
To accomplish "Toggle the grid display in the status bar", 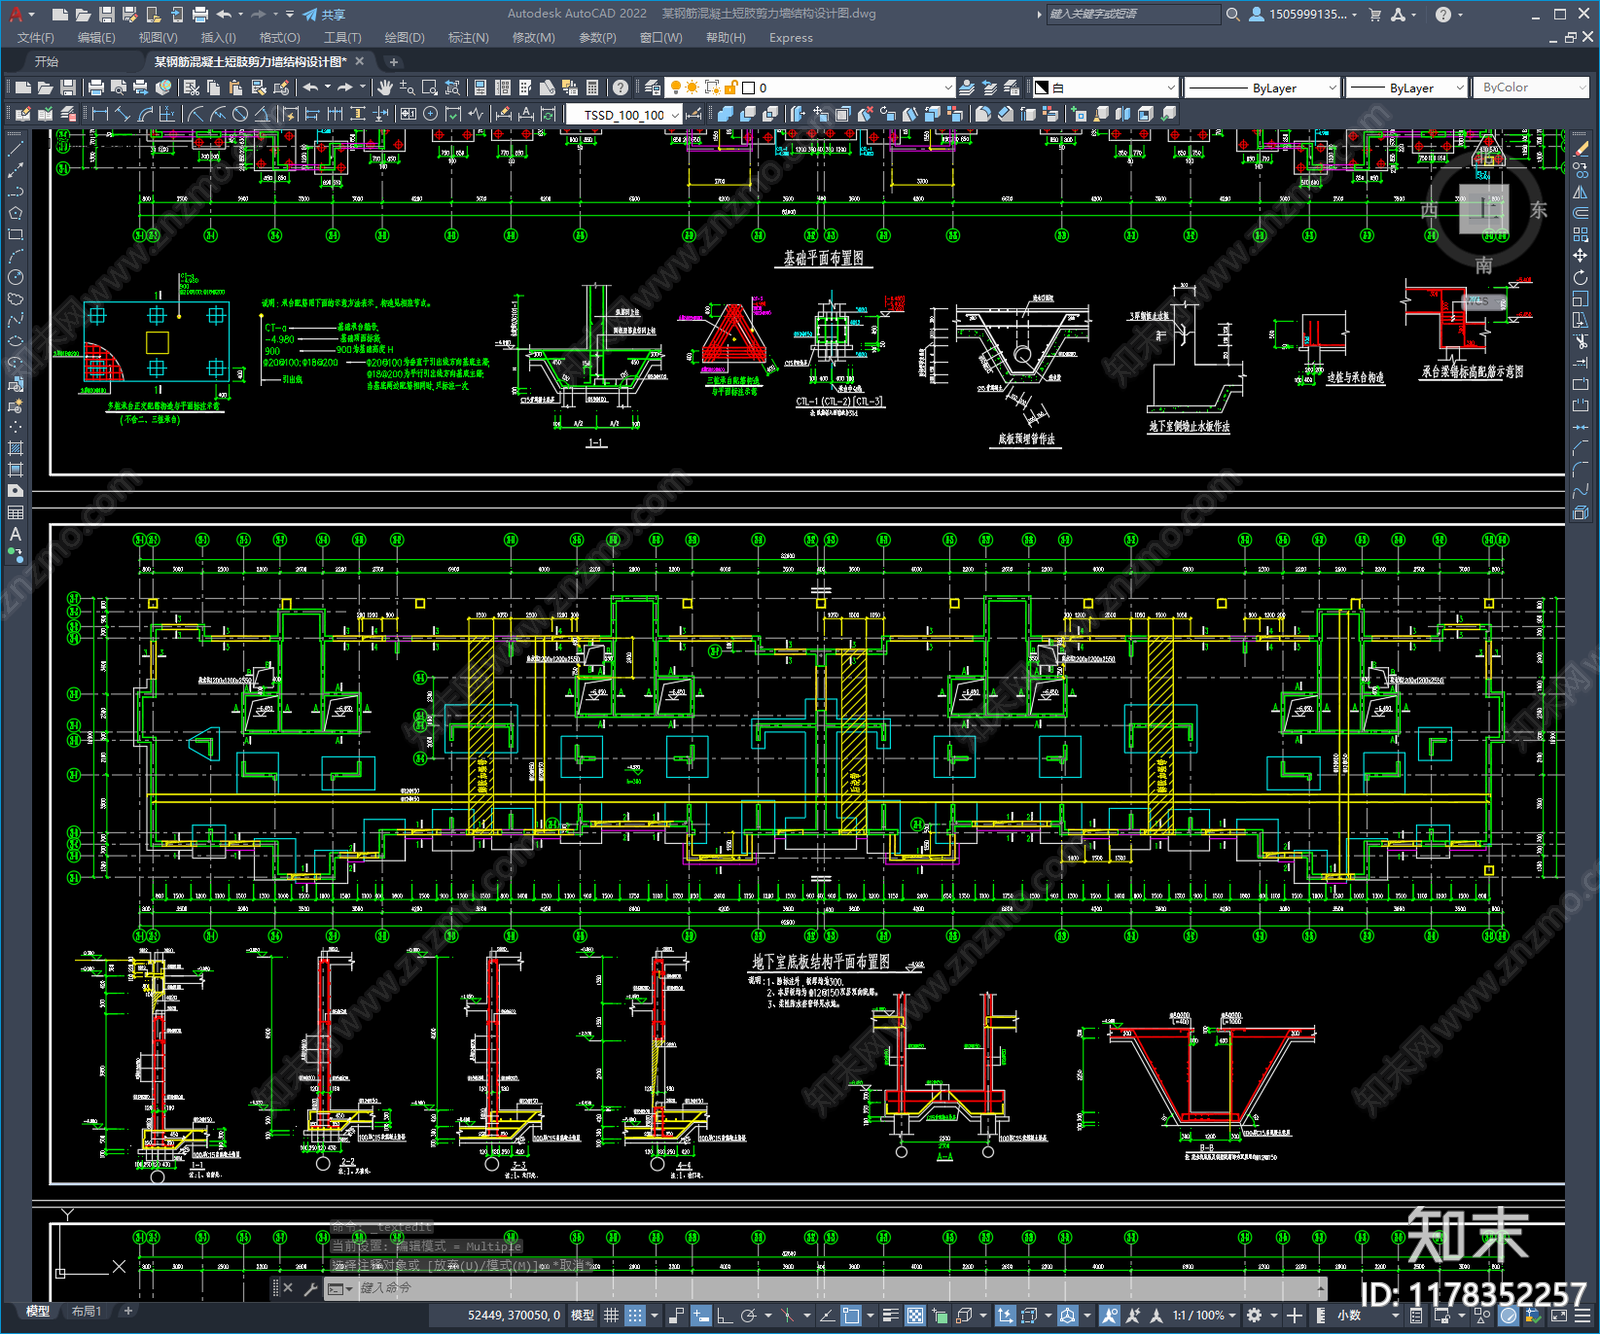I will [611, 1315].
